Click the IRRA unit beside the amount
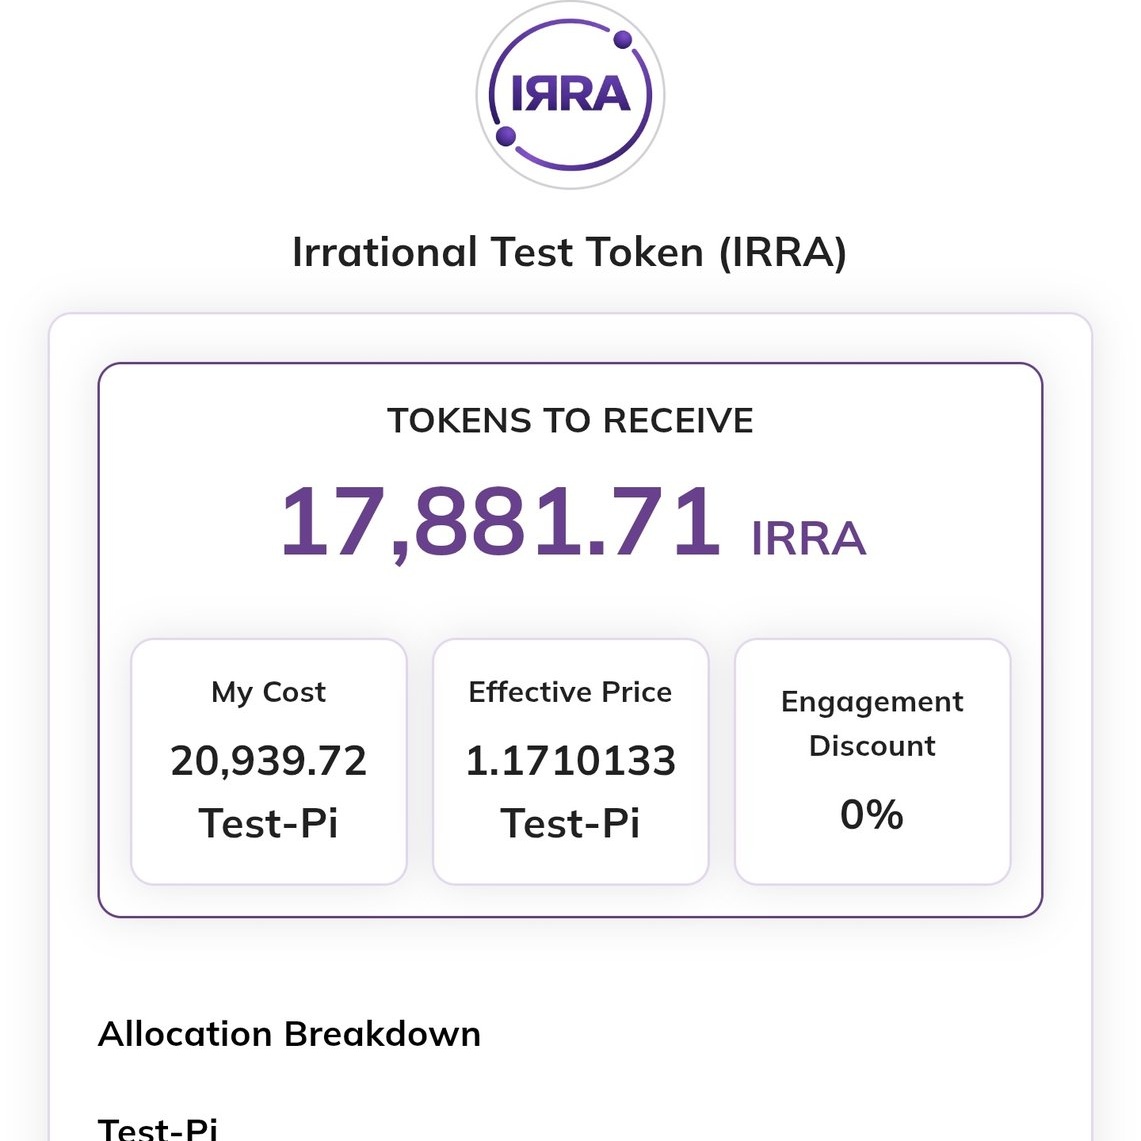Viewport: 1141px width, 1141px height. (808, 538)
